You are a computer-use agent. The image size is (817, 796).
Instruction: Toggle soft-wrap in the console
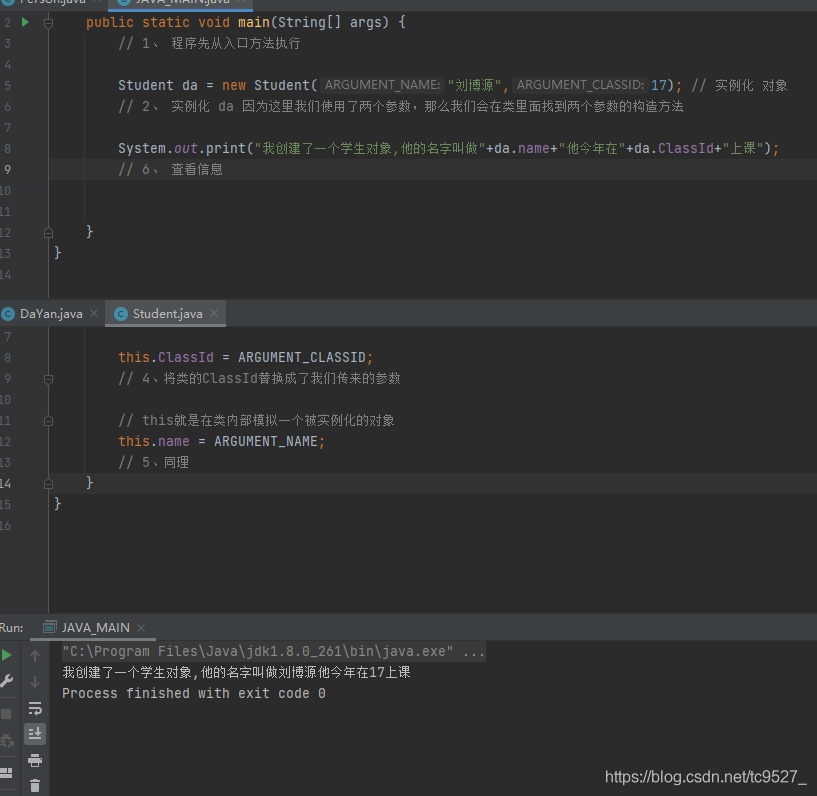[35, 708]
